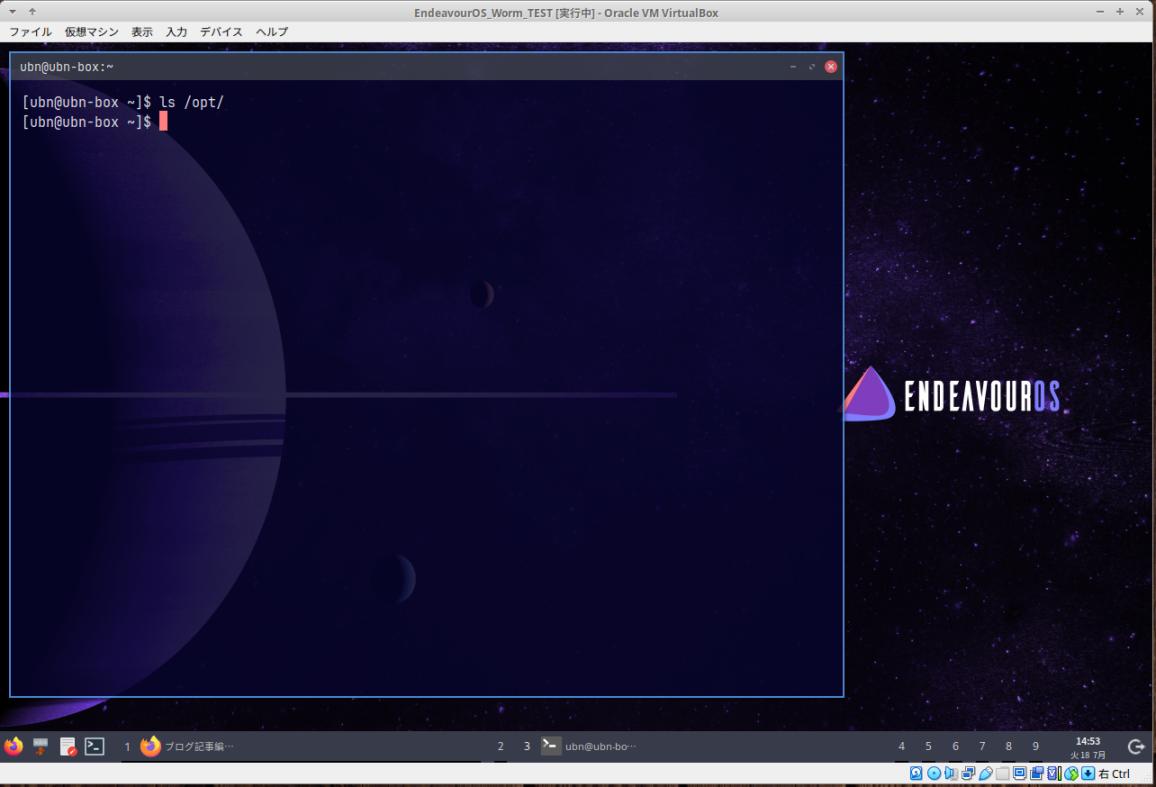Click VirtualBox shared folders status icon
This screenshot has height=787, width=1156.
click(x=1002, y=773)
